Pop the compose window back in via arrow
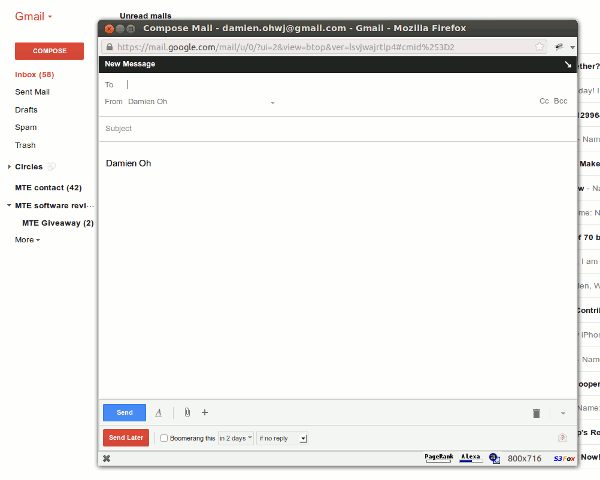The image size is (600, 480). [567, 64]
